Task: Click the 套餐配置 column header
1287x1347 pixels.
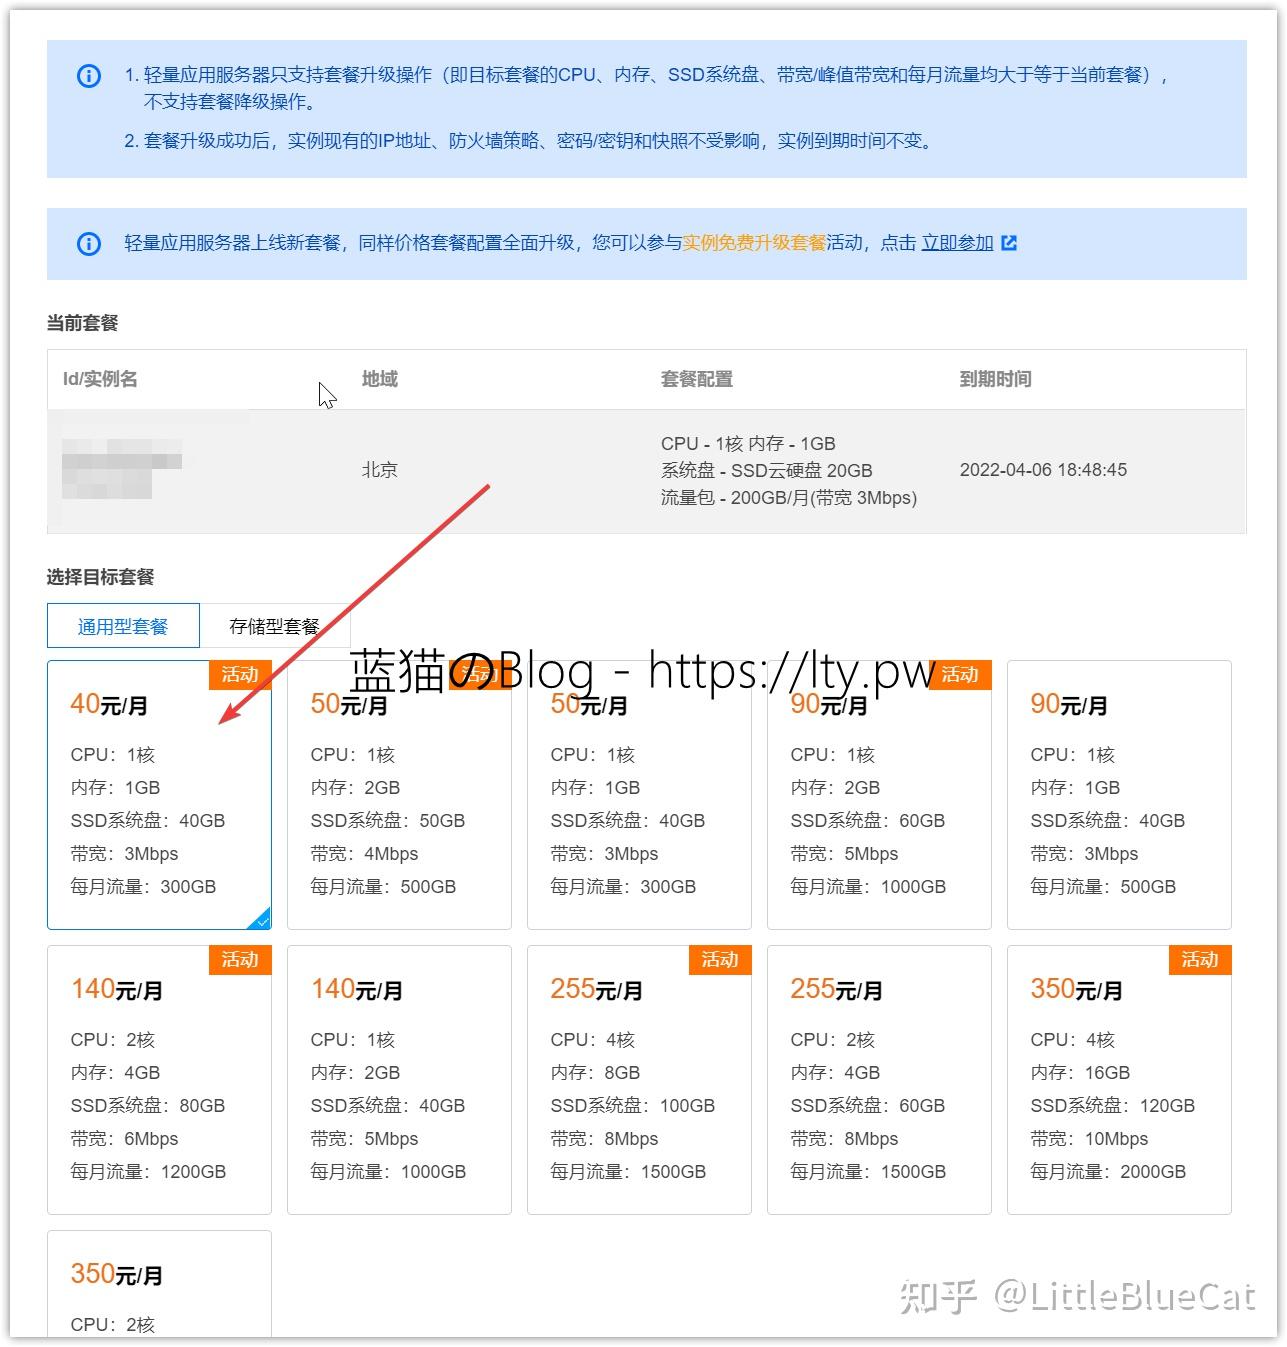Action: click(697, 379)
